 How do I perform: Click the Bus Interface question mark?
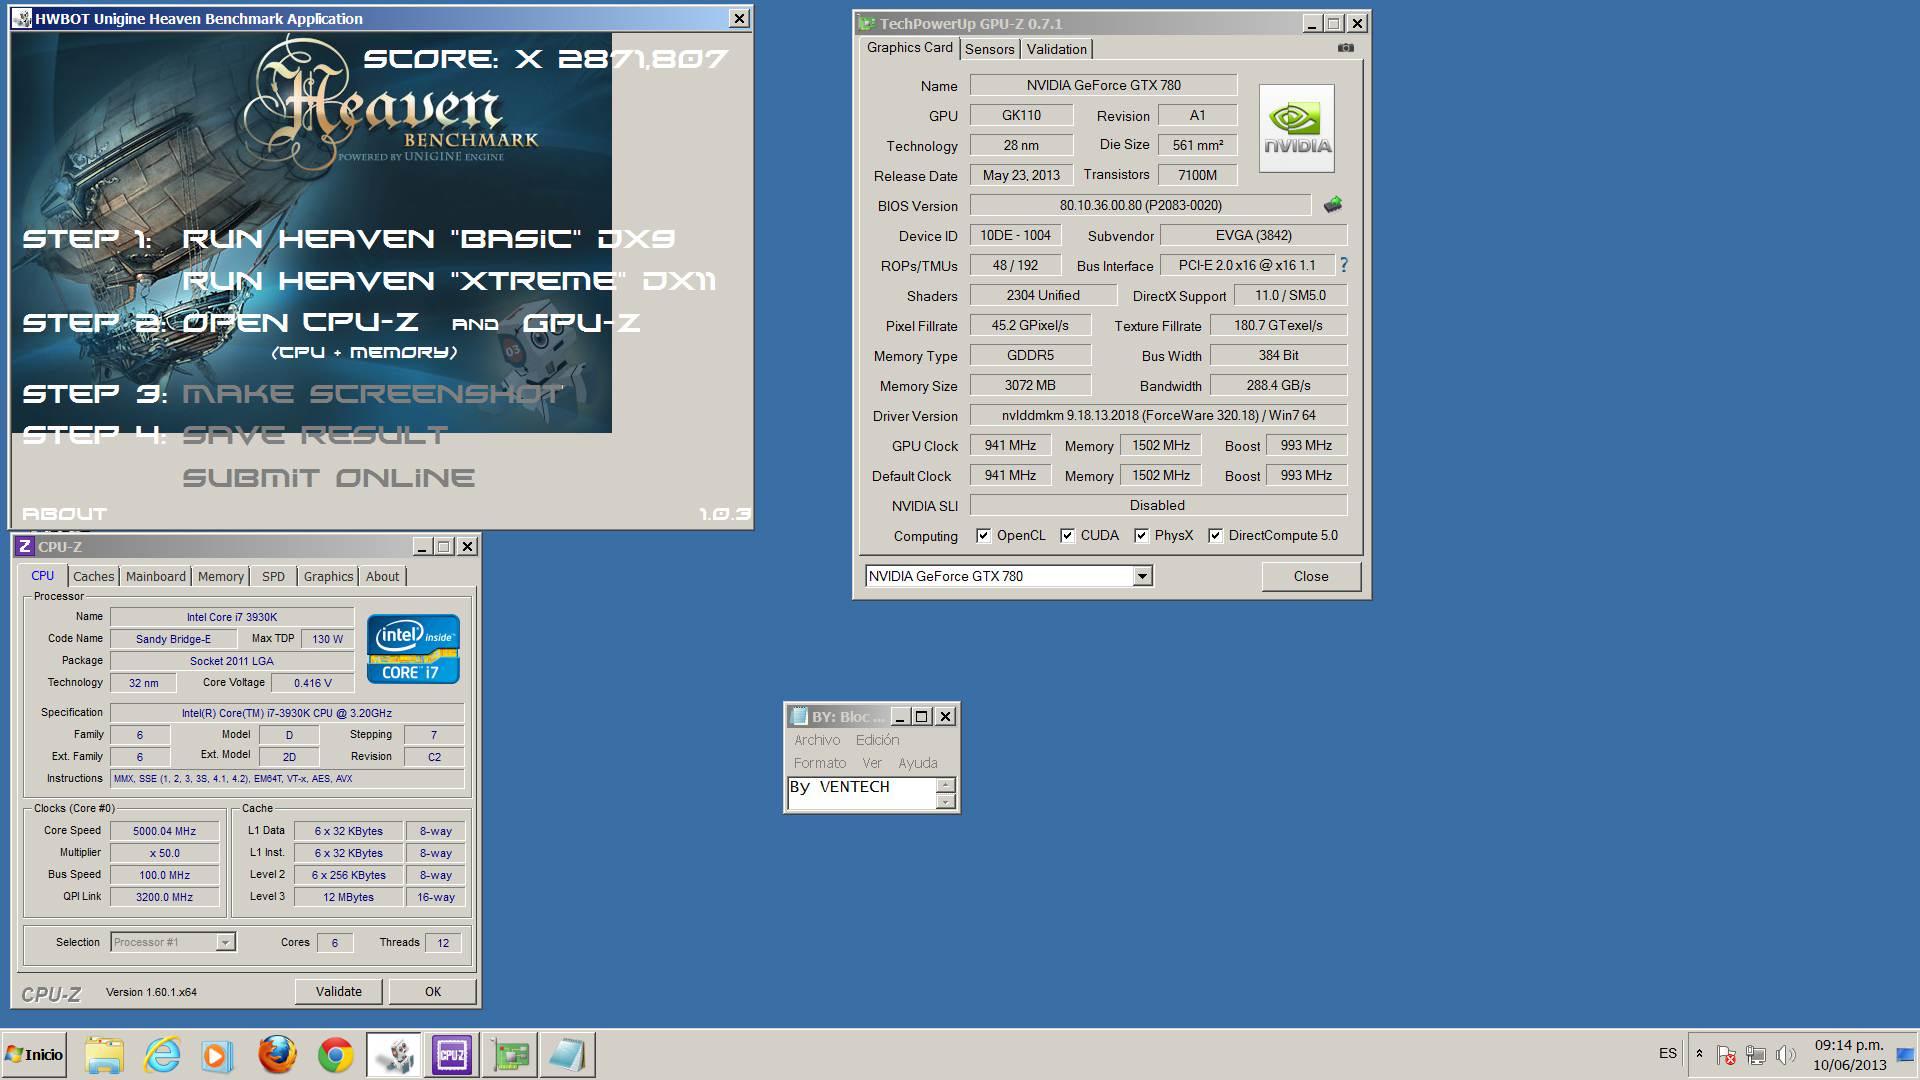pyautogui.click(x=1344, y=265)
